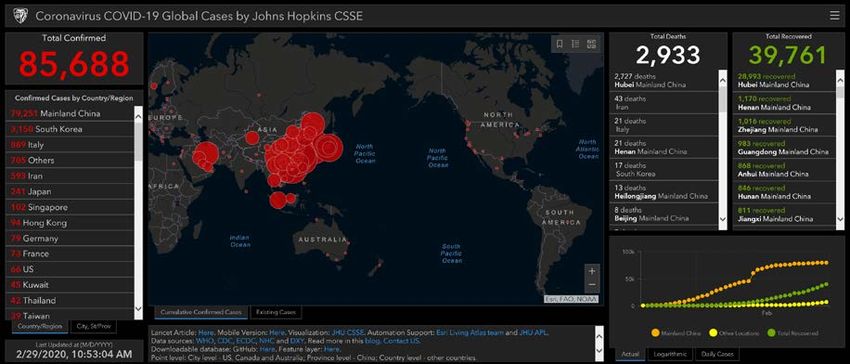Toggle the Mainland China legend series
The width and height of the screenshot is (850, 364).
(671, 333)
